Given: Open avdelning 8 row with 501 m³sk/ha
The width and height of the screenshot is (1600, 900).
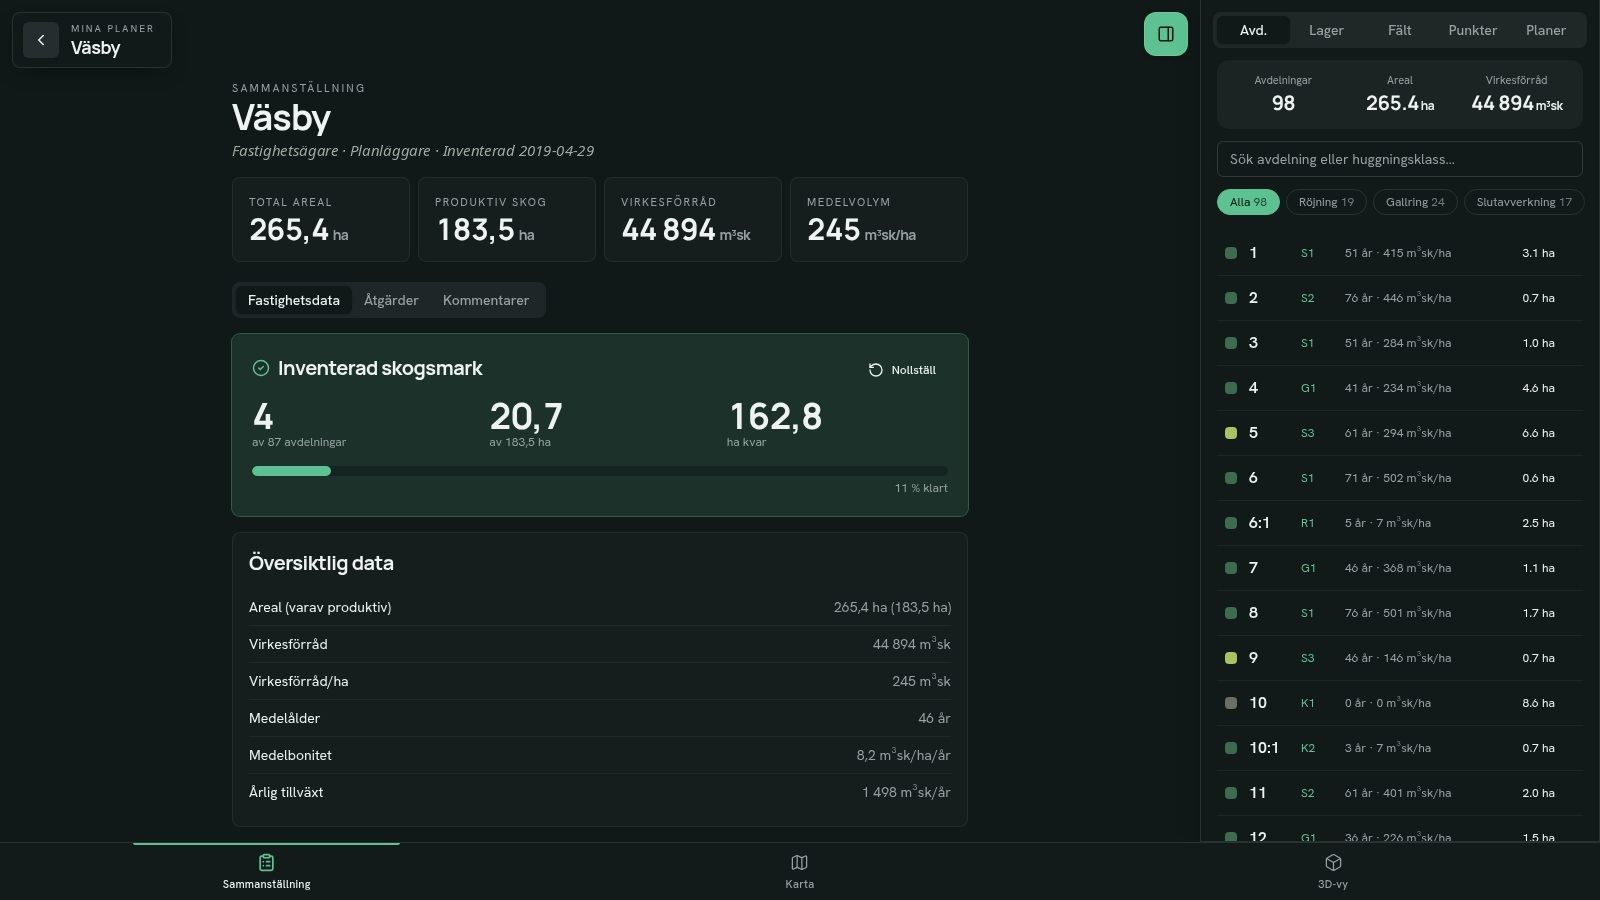Looking at the screenshot, I should (x=1400, y=613).
